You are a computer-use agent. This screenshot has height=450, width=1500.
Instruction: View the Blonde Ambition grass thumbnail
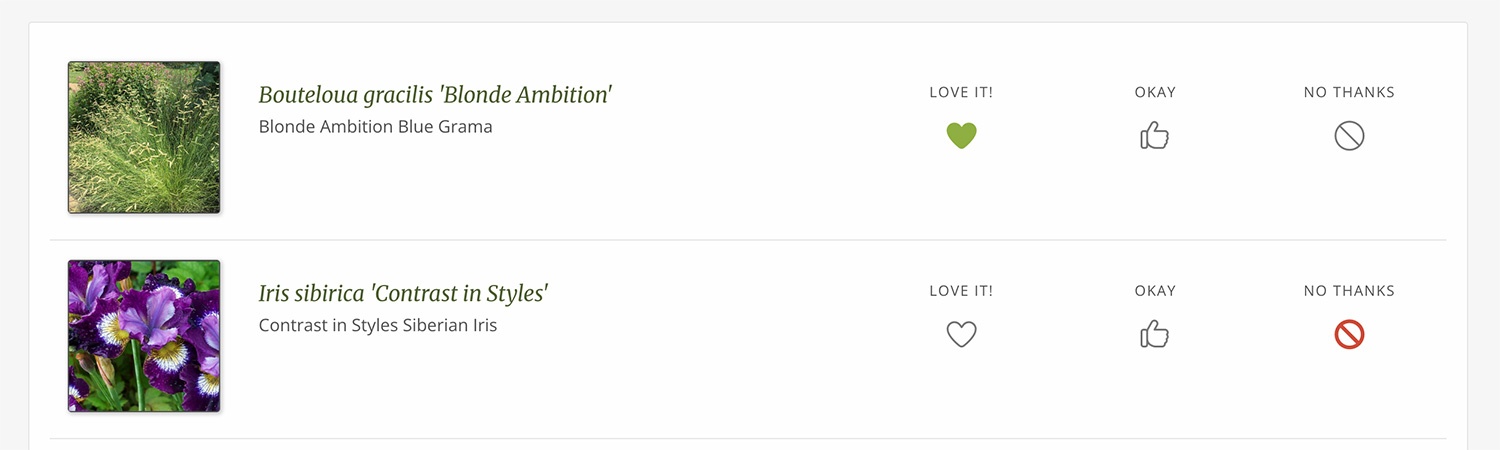click(144, 137)
